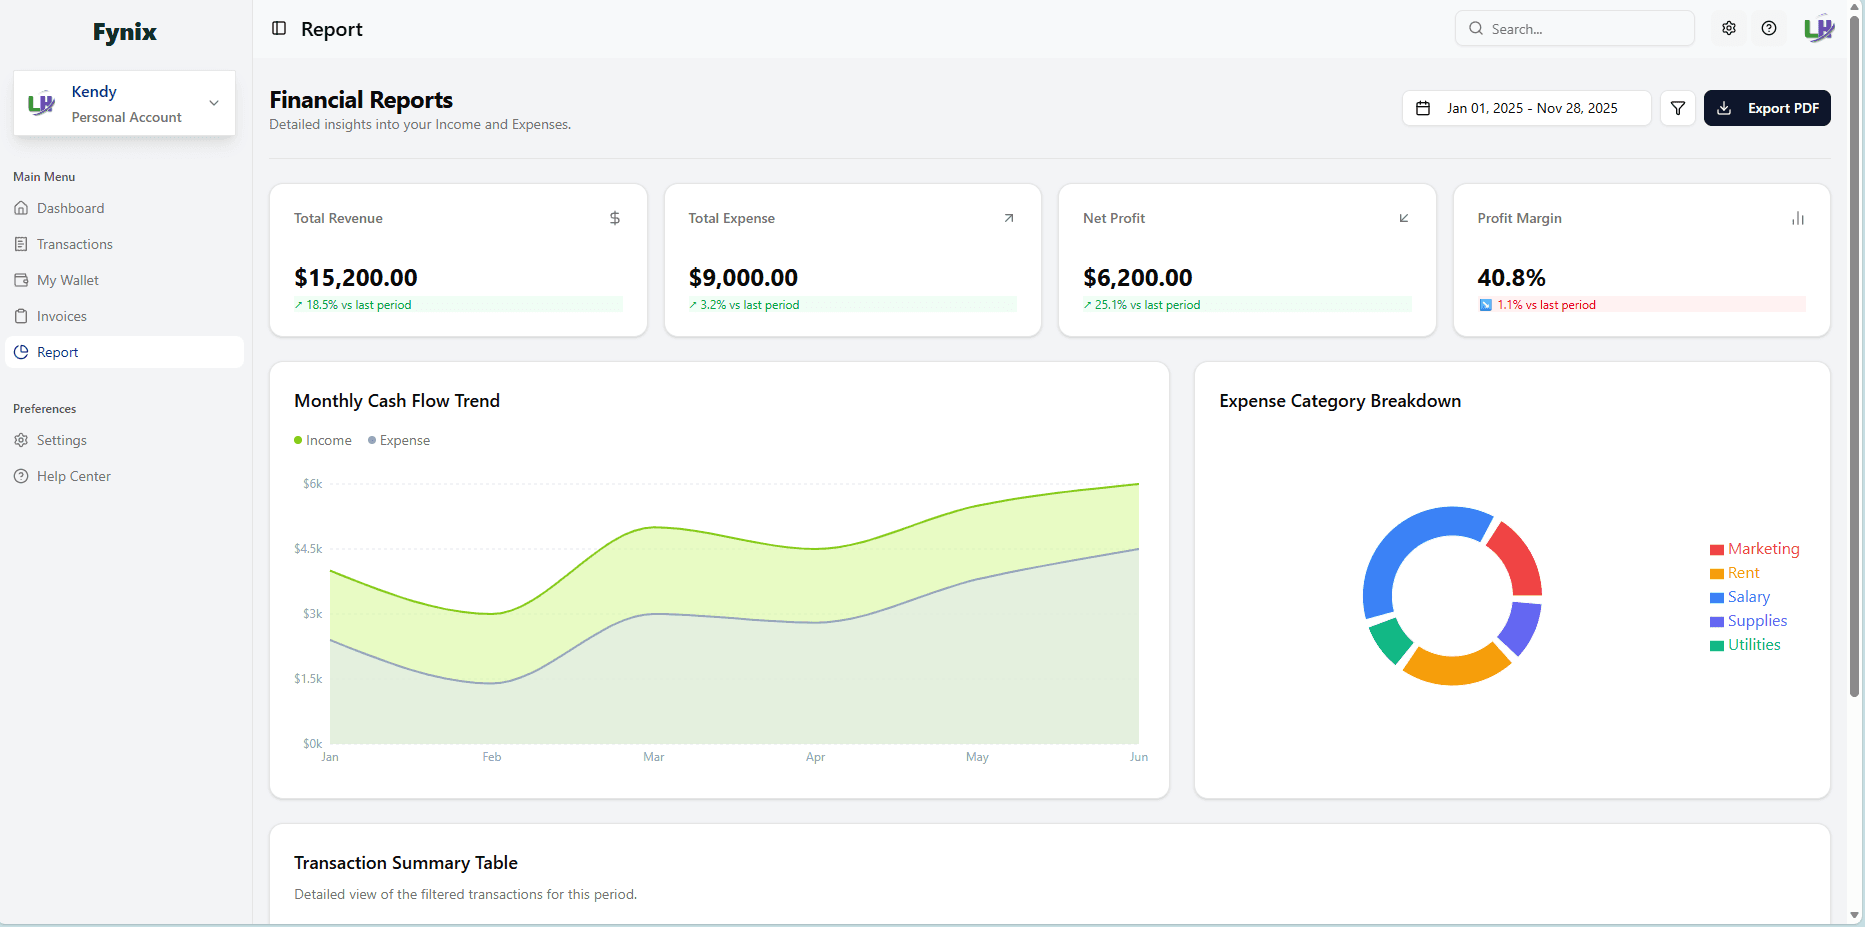Click the My Wallet sidebar icon

21,280
